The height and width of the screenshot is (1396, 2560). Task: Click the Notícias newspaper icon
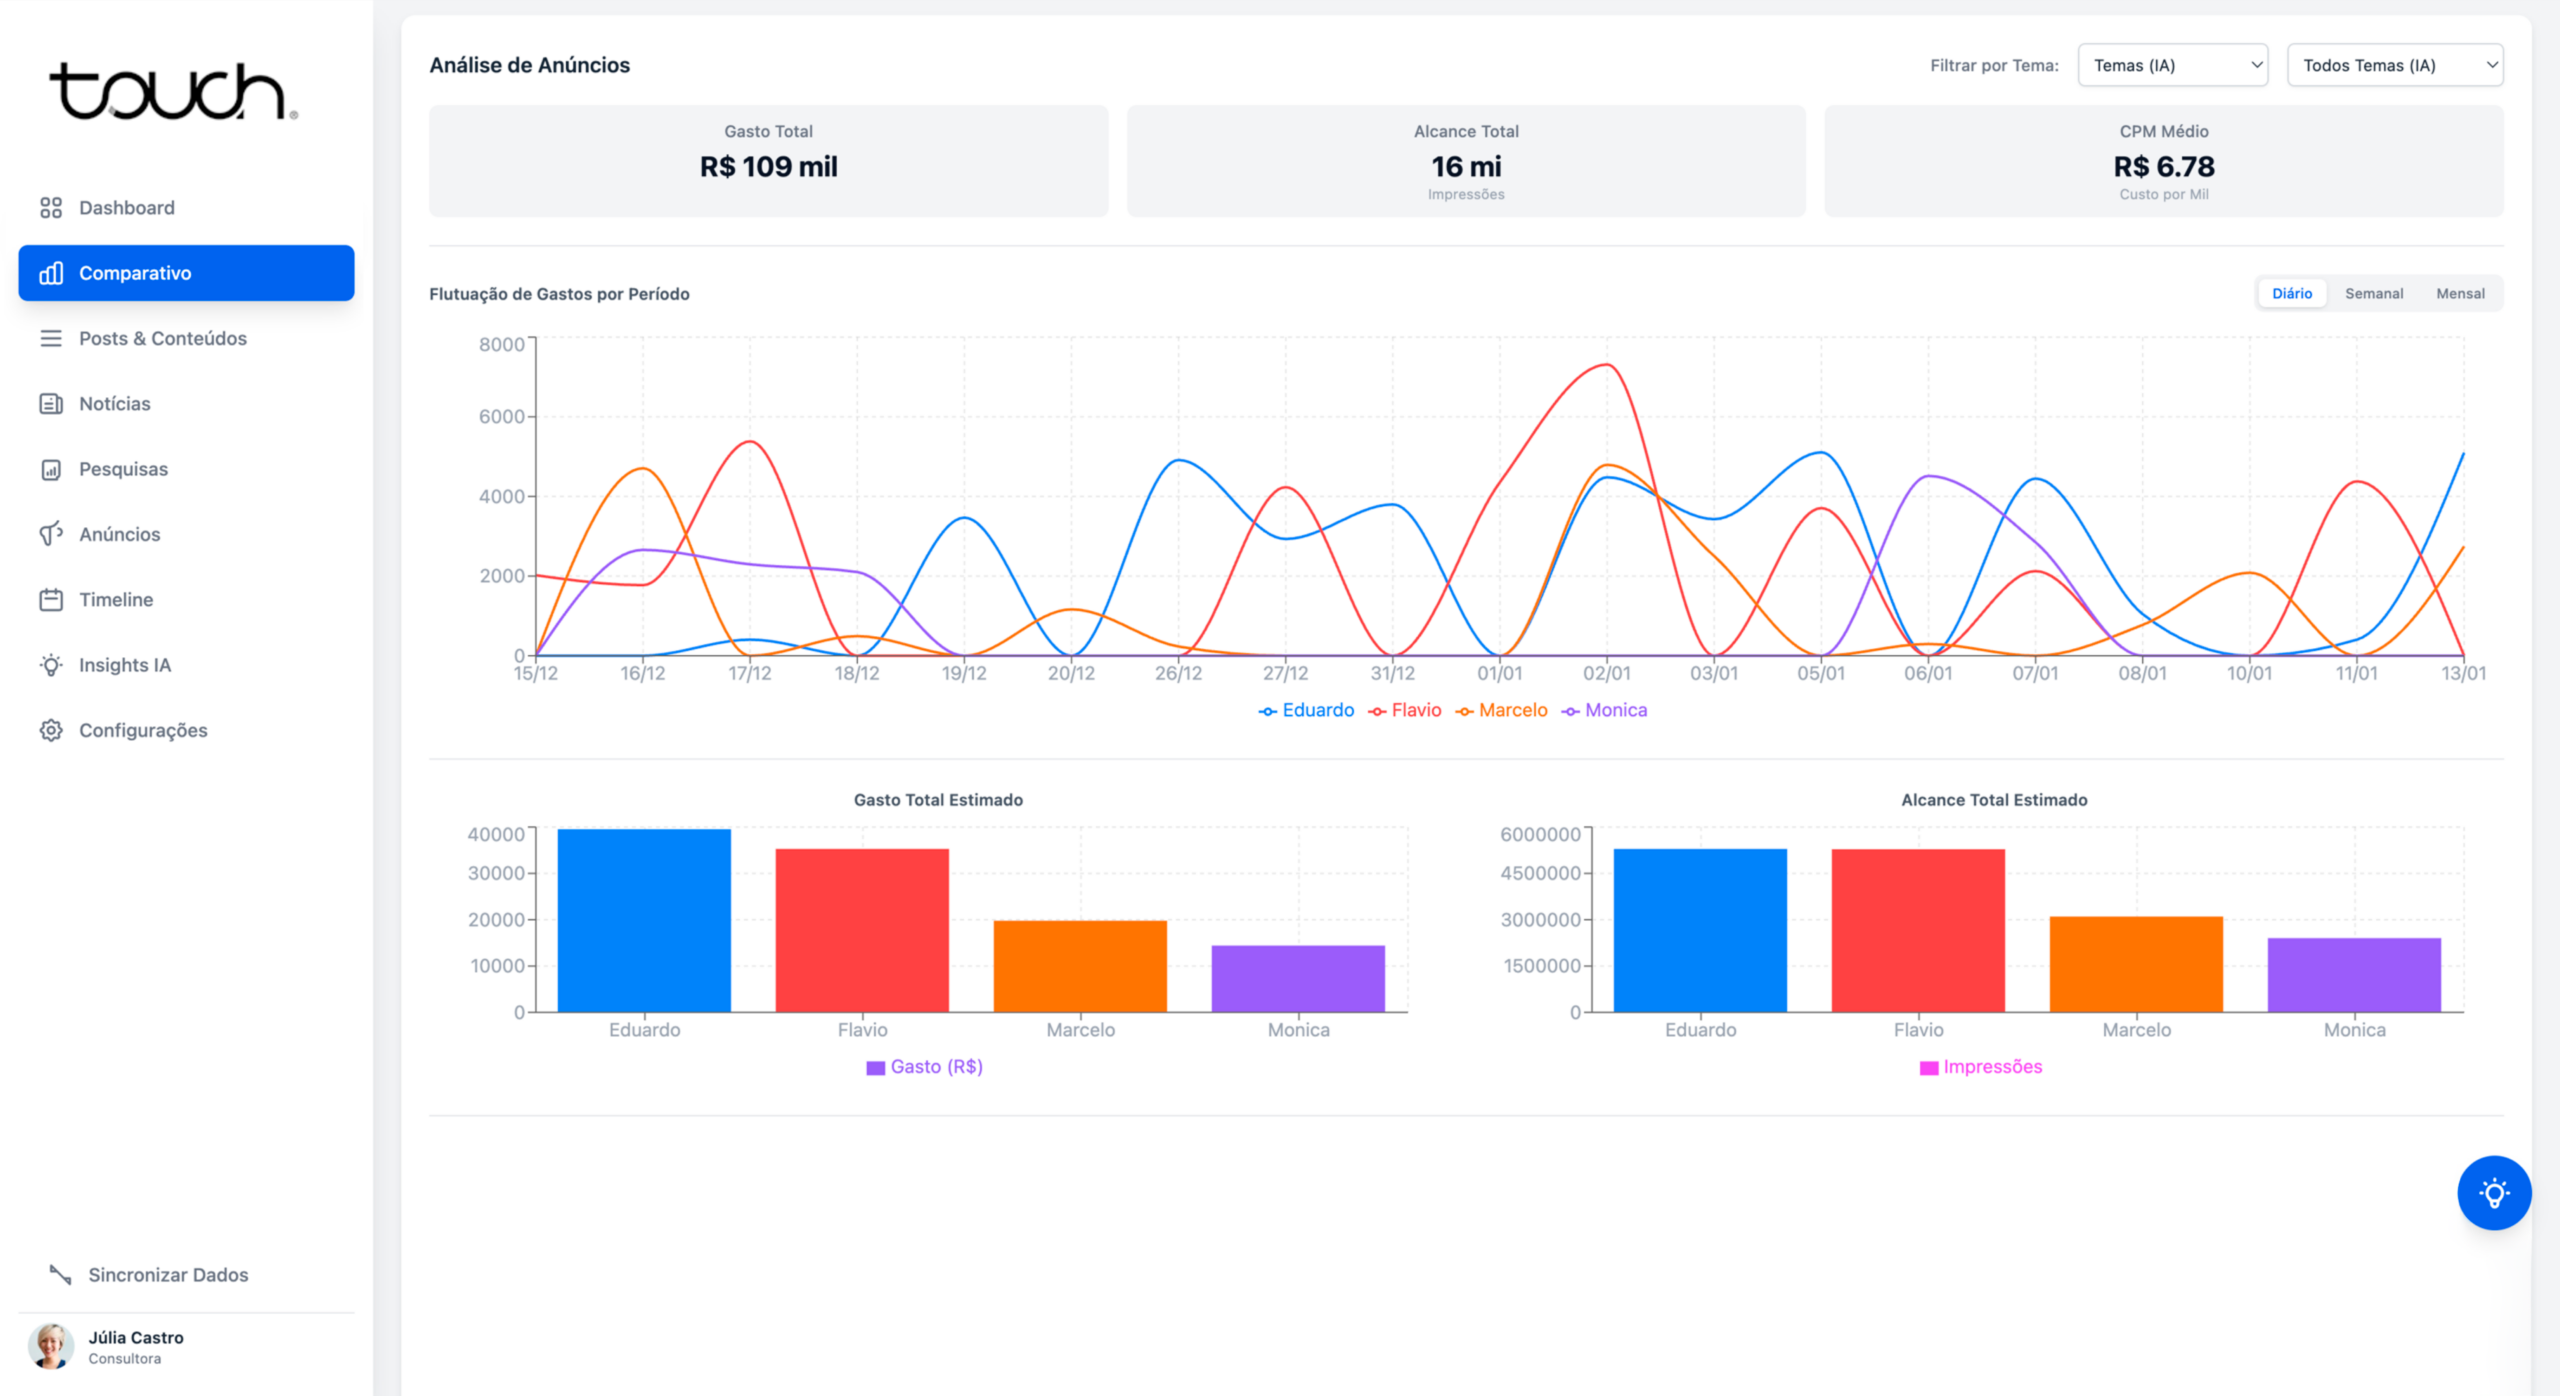point(51,403)
